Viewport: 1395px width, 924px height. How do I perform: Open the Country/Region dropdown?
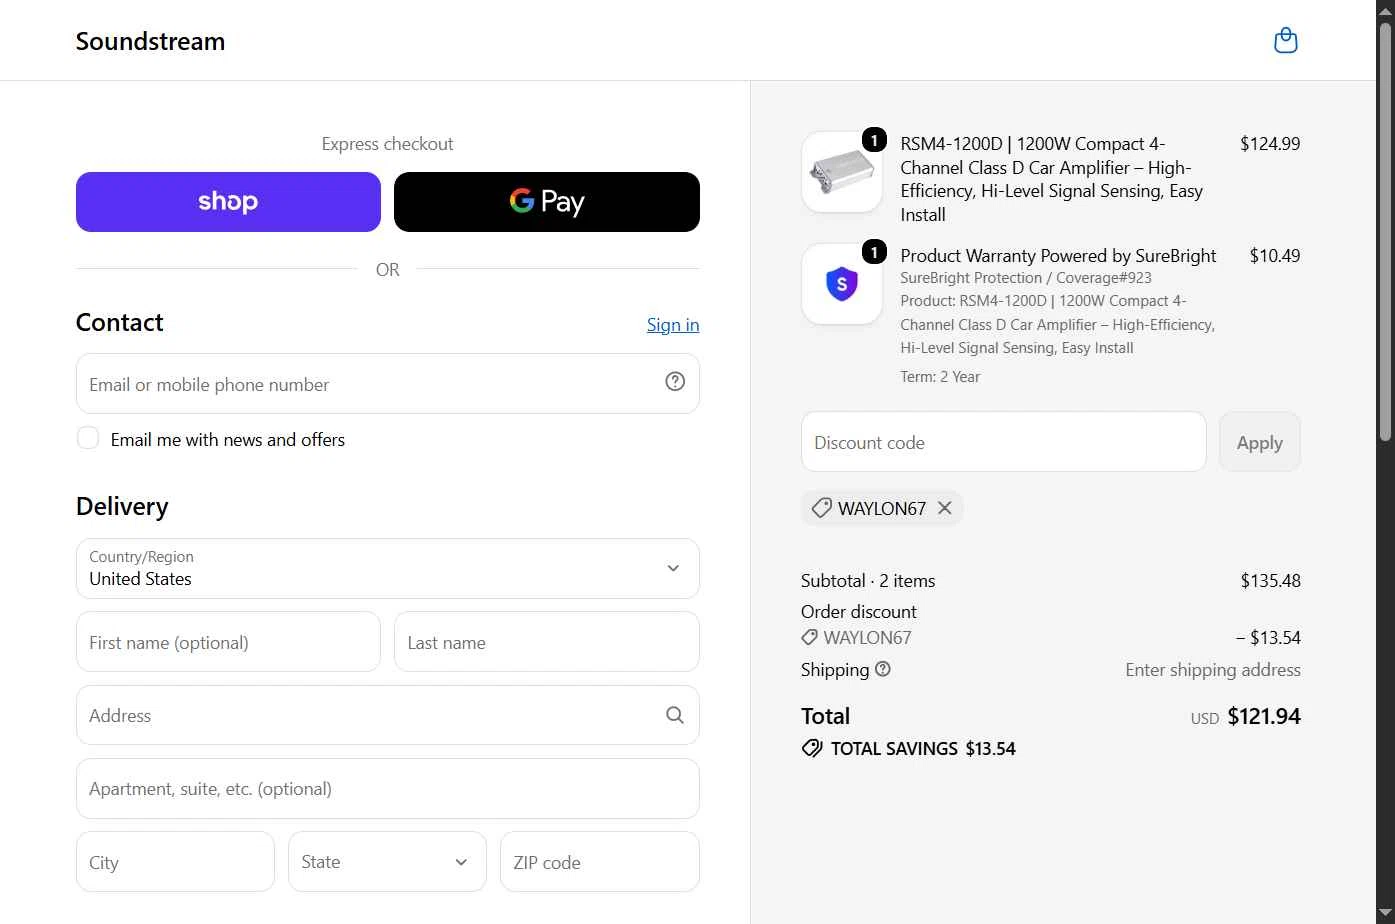pos(388,569)
